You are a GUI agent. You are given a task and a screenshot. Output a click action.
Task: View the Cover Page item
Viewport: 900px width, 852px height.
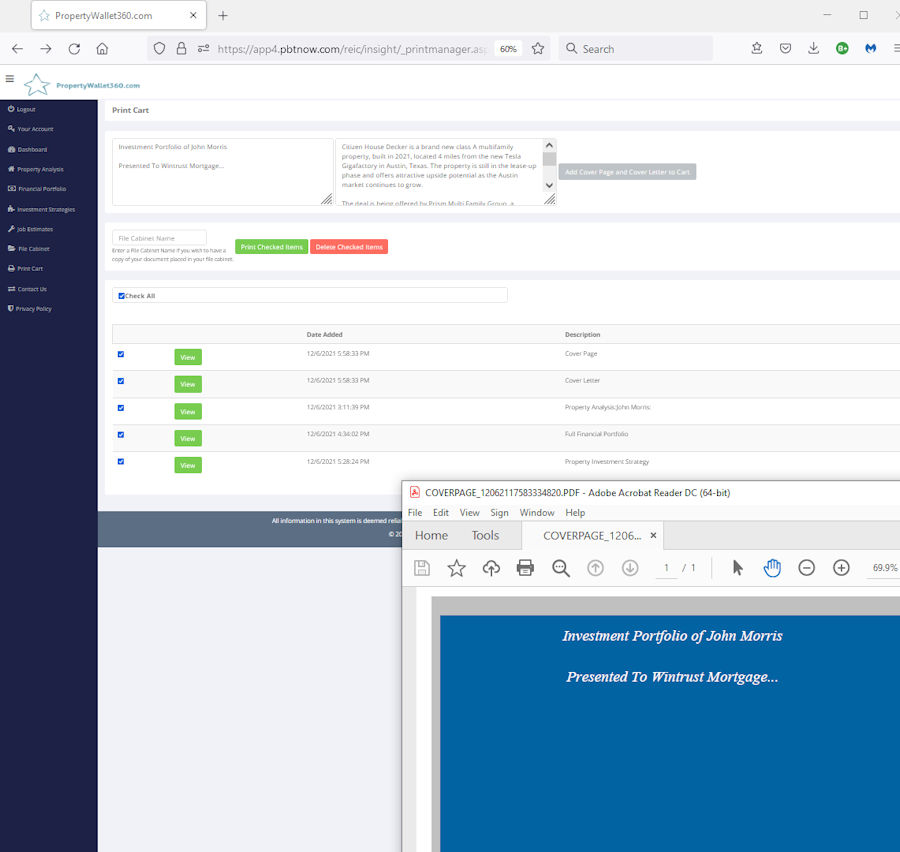[x=188, y=357]
